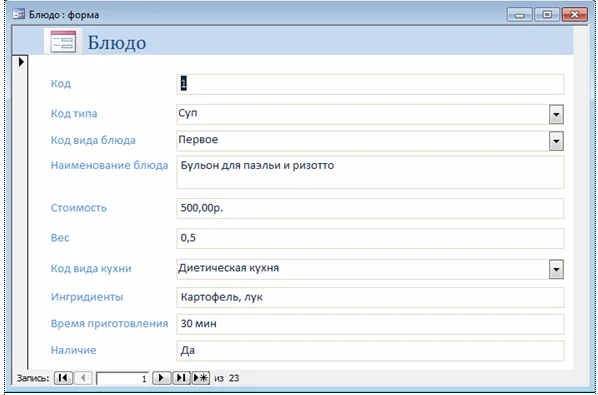Click the form icon beside Блюдо header

(x=63, y=42)
